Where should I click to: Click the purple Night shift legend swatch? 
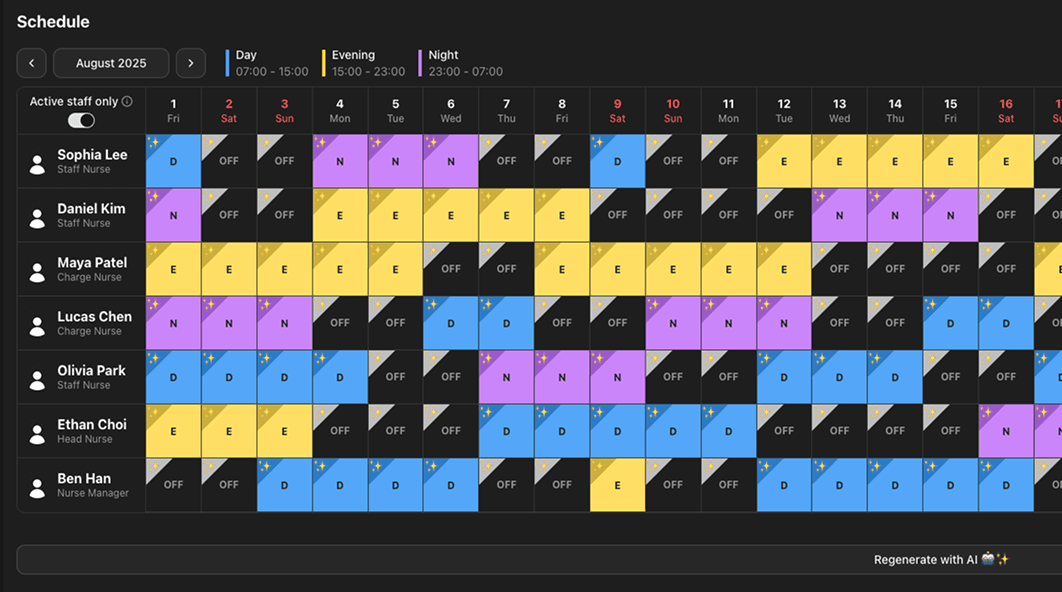(421, 63)
